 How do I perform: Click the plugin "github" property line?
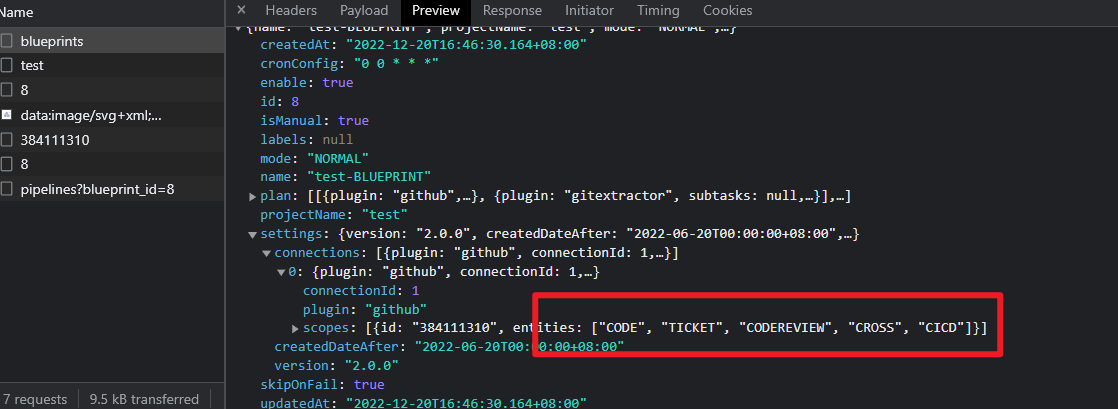tap(365, 310)
